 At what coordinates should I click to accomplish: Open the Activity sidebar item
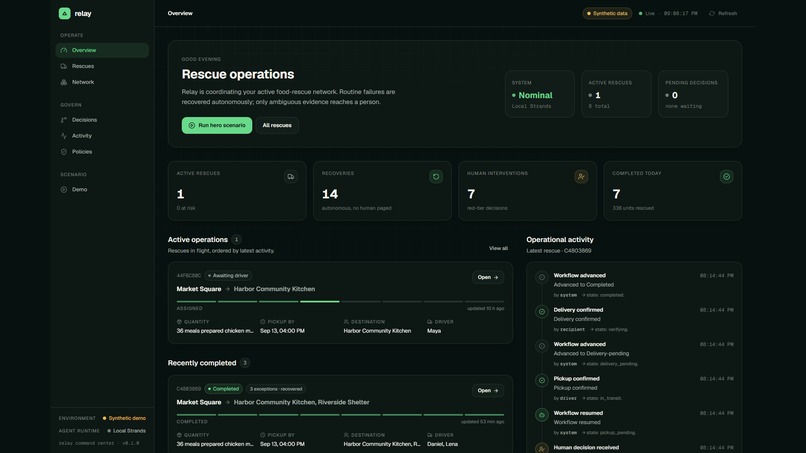pyautogui.click(x=102, y=136)
